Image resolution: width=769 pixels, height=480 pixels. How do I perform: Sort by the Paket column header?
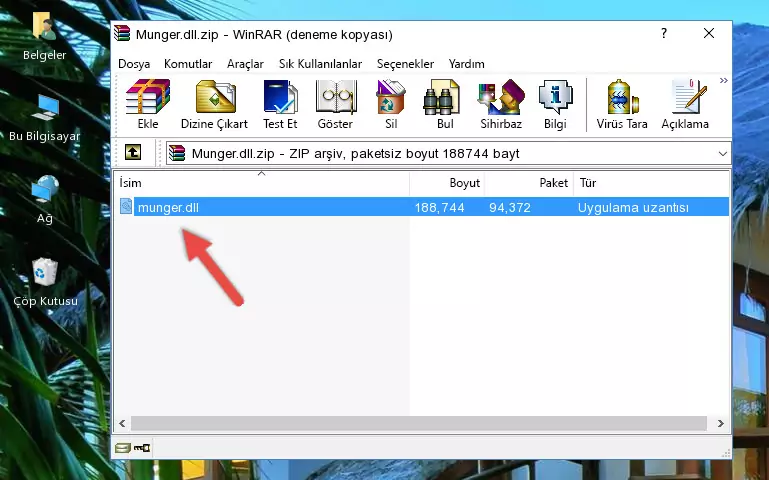[x=529, y=183]
